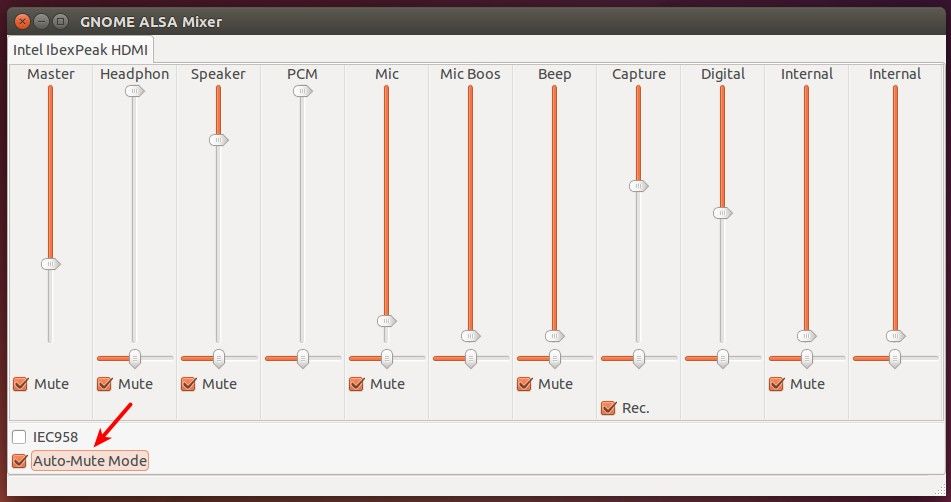Click the Auto-Mute Mode label text
The image size is (951, 502).
(90, 461)
